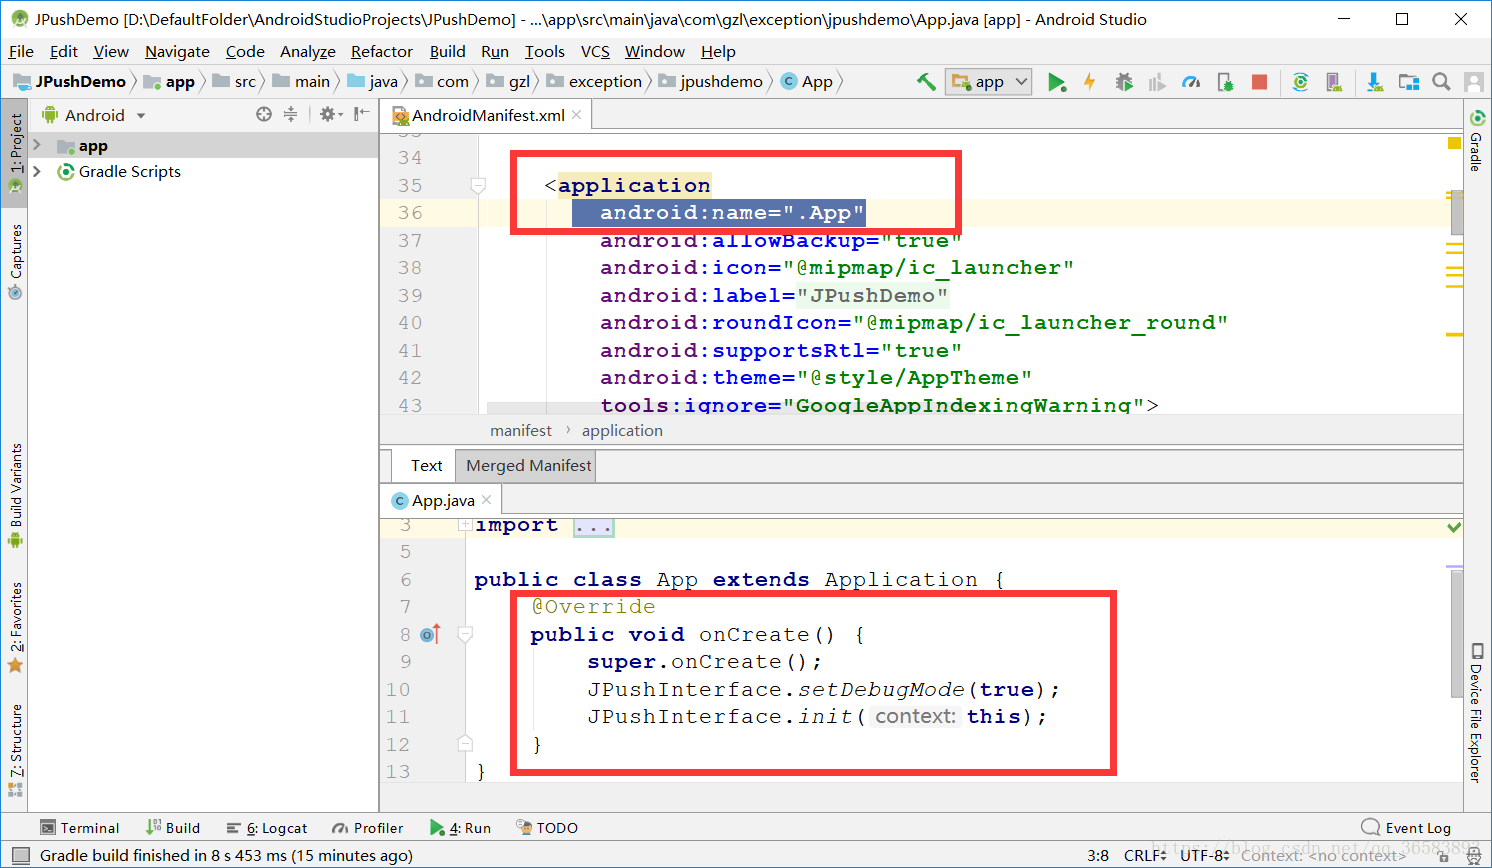The image size is (1492, 868).
Task: Open the Tools menu
Action: click(x=544, y=52)
